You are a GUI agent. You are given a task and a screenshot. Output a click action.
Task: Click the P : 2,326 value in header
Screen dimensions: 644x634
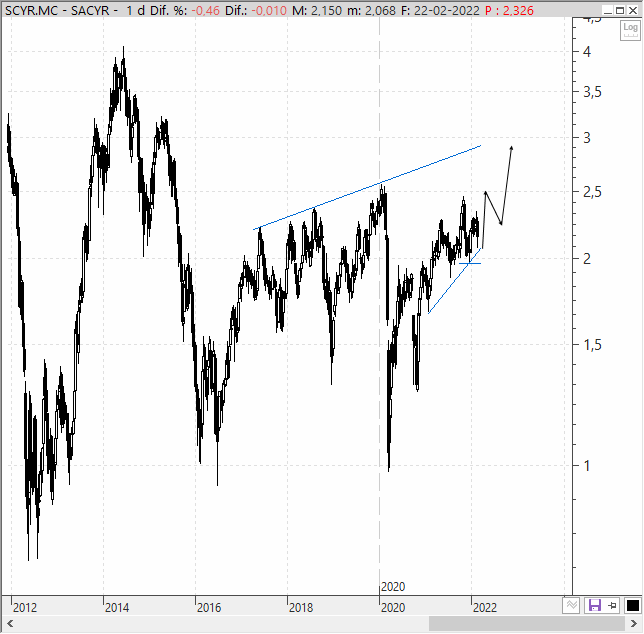[x=509, y=10]
